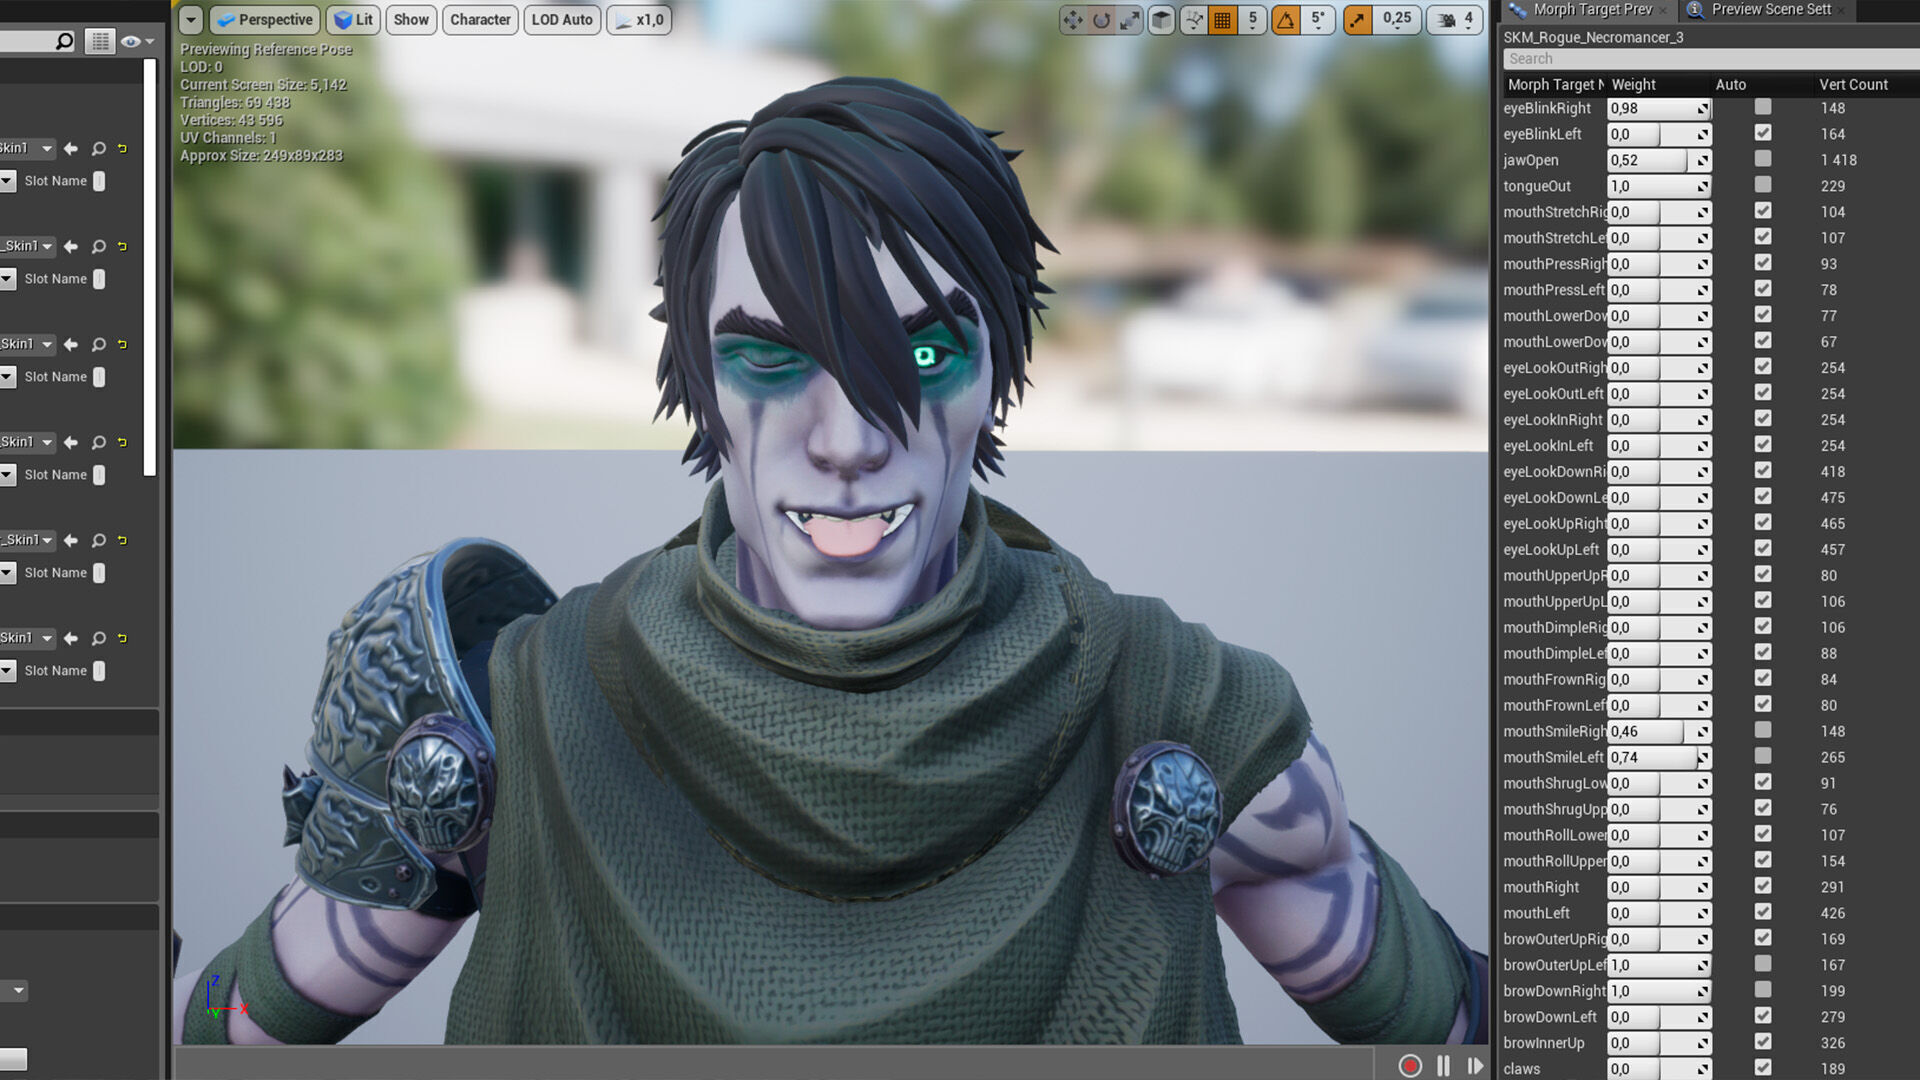This screenshot has height=1080, width=1920.
Task: Open grid snap size dropdown showing 5
Action: tap(1252, 20)
